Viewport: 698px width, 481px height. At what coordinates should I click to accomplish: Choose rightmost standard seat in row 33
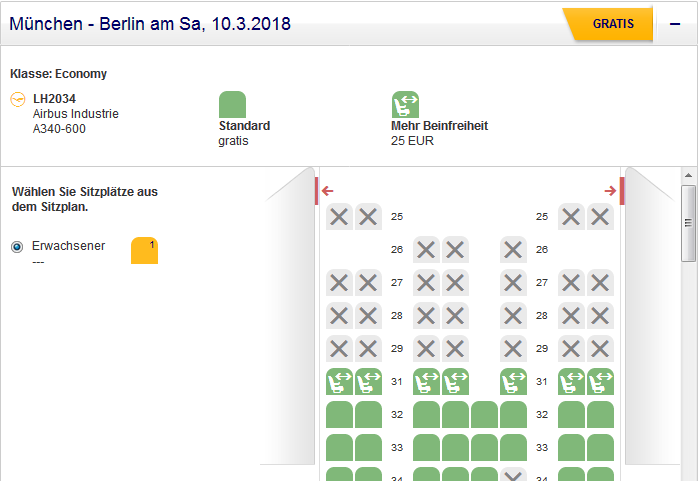click(600, 447)
